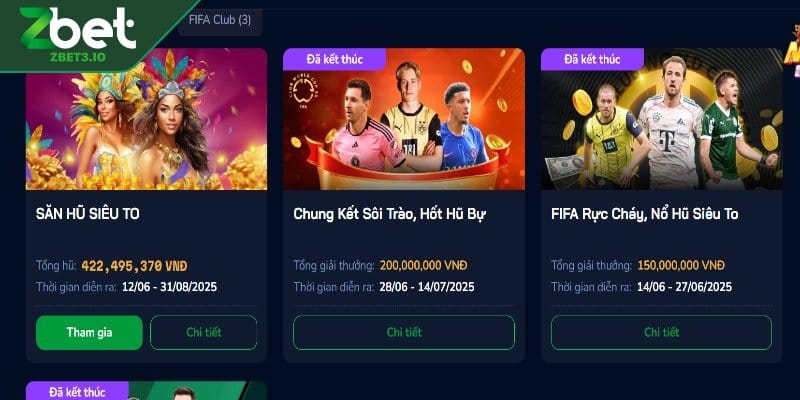Click the Club World Cup emblem icon

305,91
